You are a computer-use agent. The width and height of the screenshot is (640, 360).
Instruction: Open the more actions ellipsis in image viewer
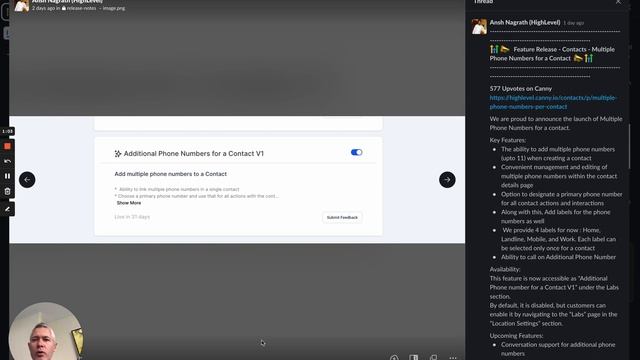453,358
